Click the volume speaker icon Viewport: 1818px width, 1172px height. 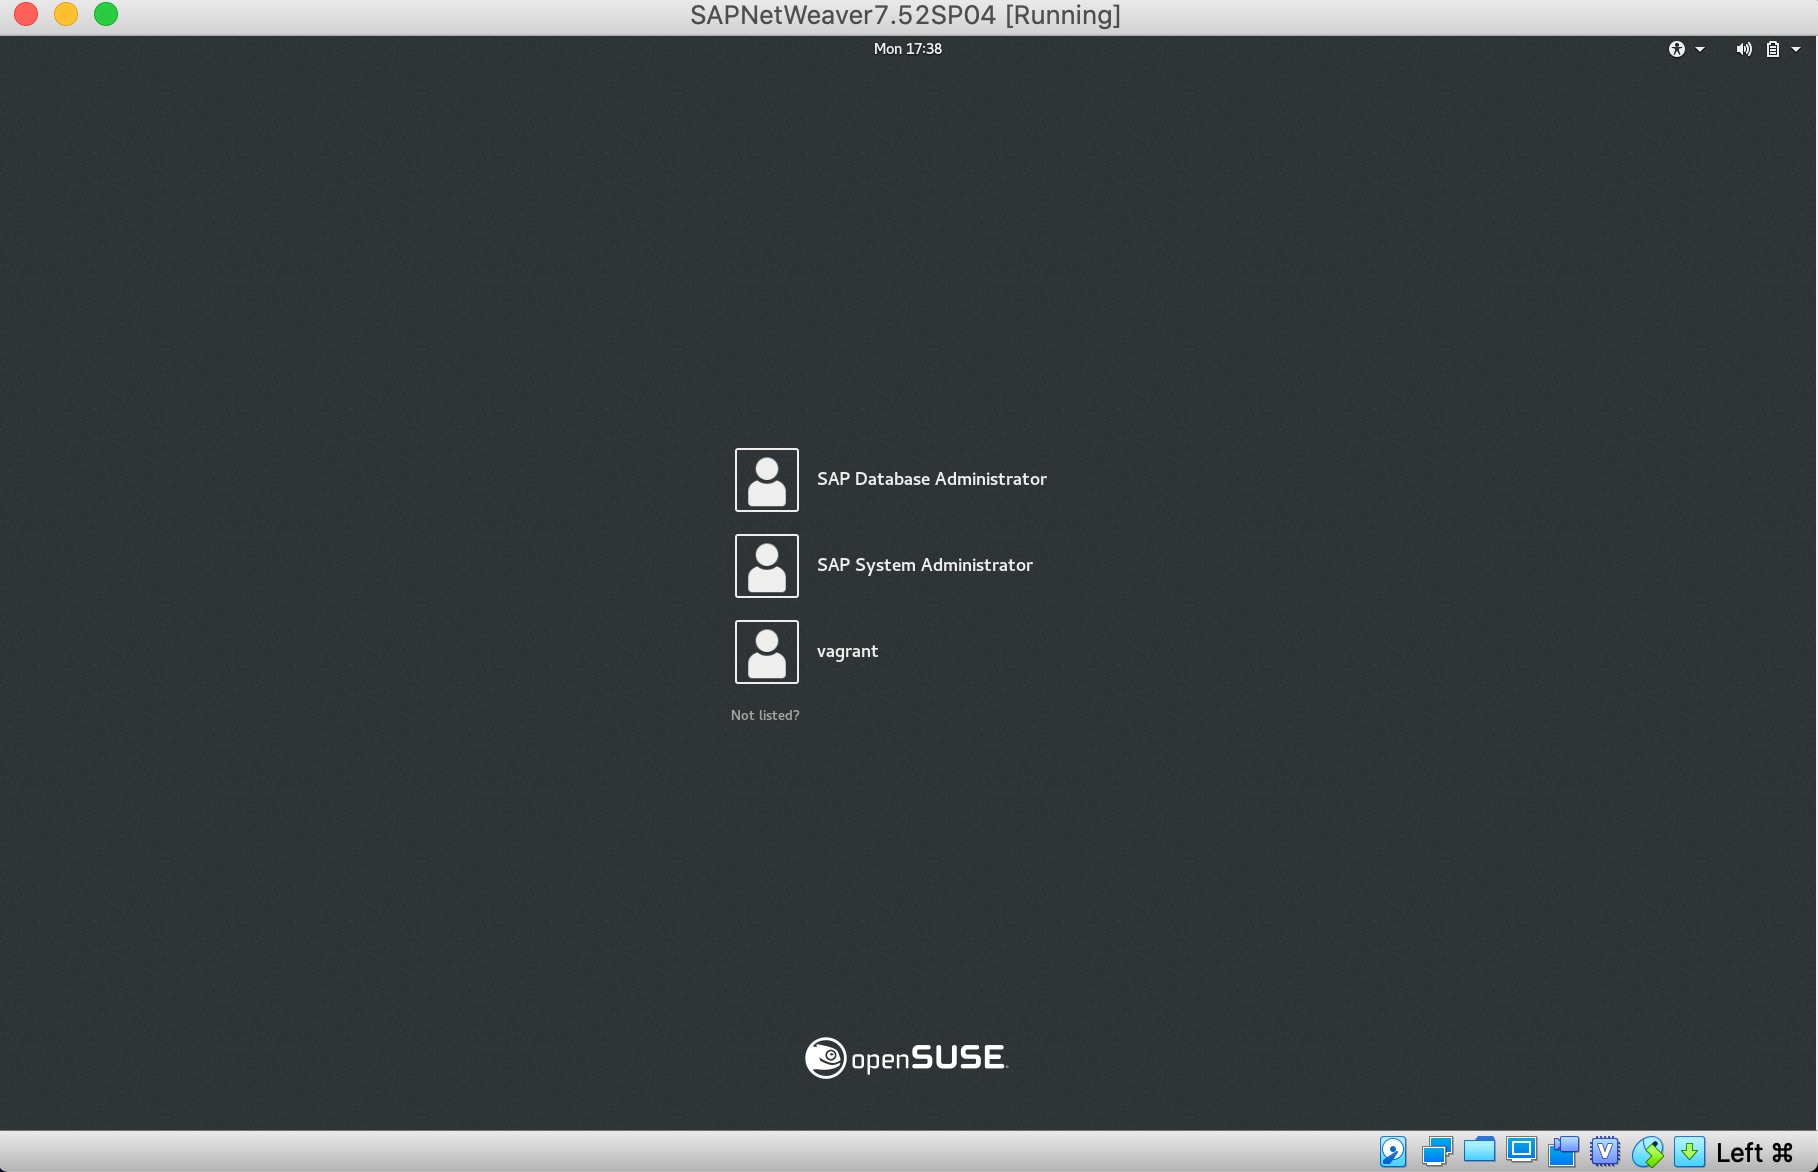tap(1744, 49)
